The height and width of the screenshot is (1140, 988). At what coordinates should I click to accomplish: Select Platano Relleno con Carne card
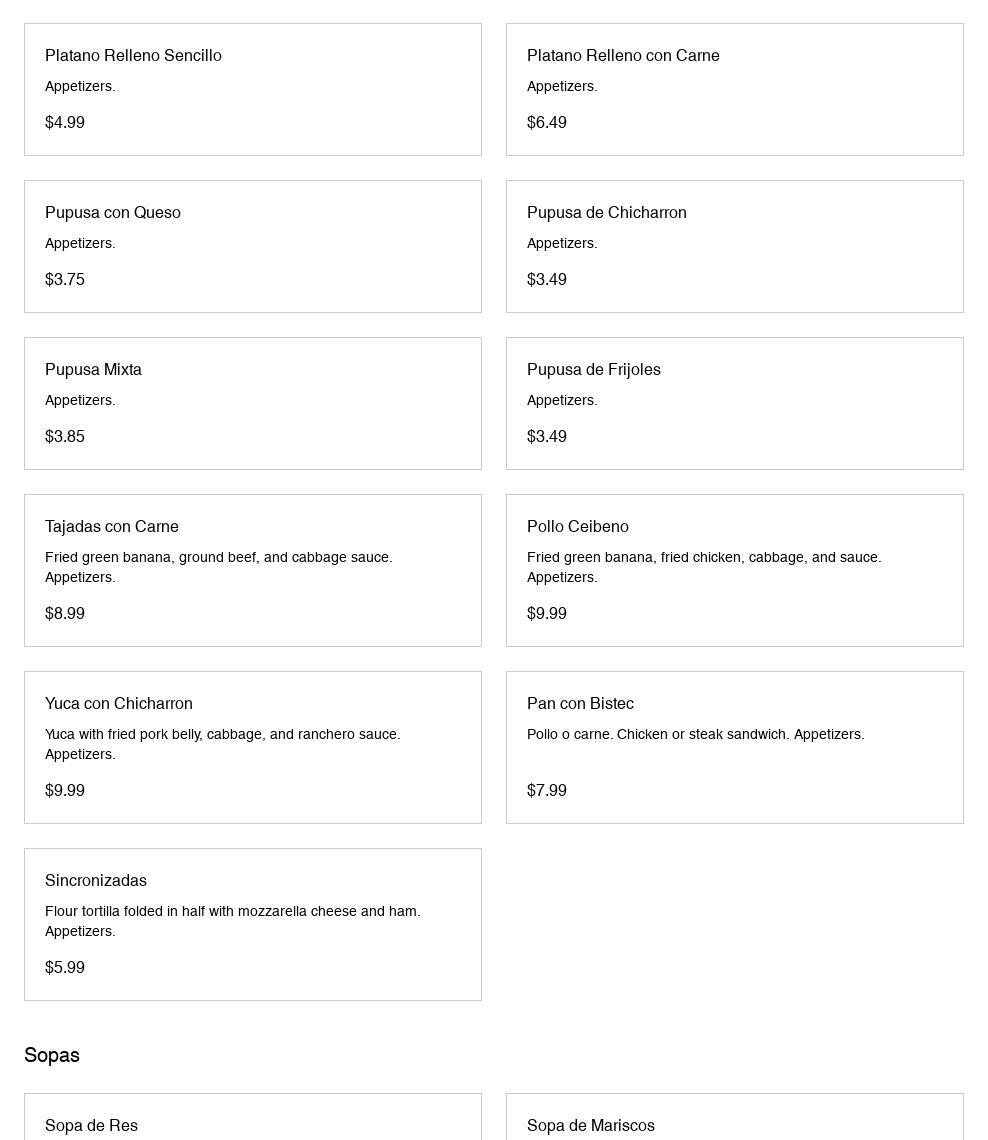(x=734, y=89)
